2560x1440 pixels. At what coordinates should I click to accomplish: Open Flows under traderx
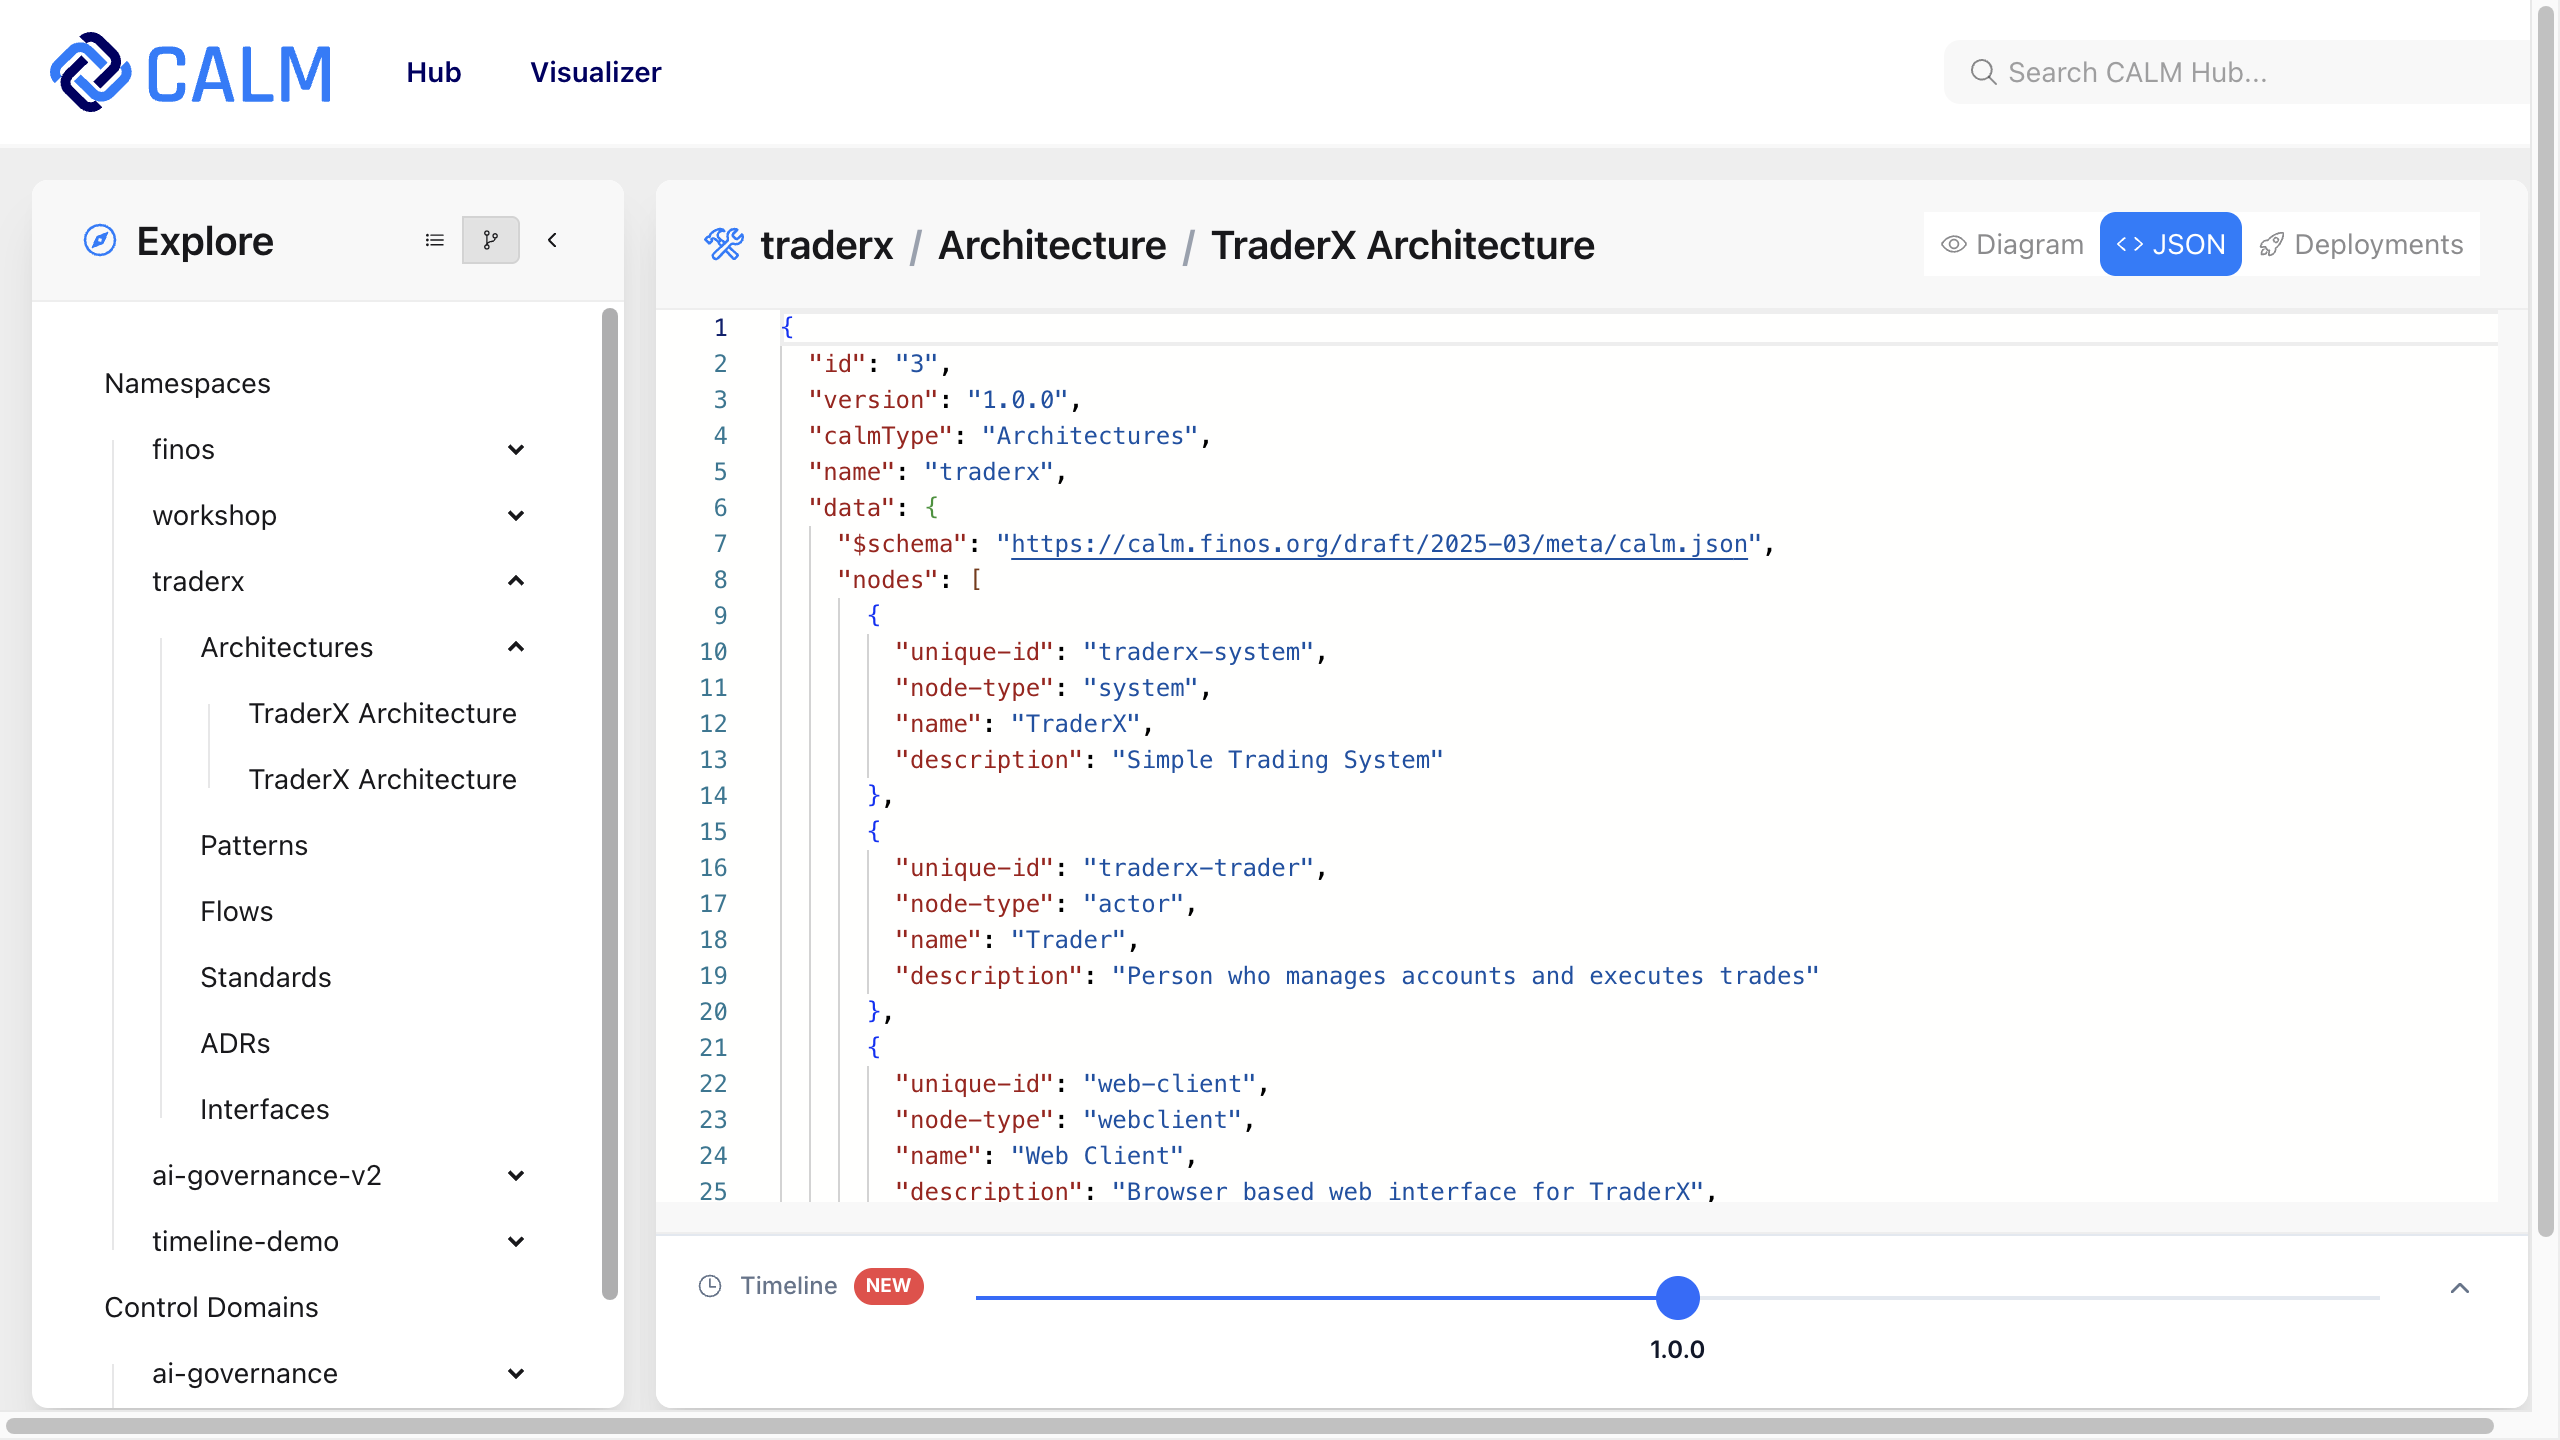click(x=236, y=912)
